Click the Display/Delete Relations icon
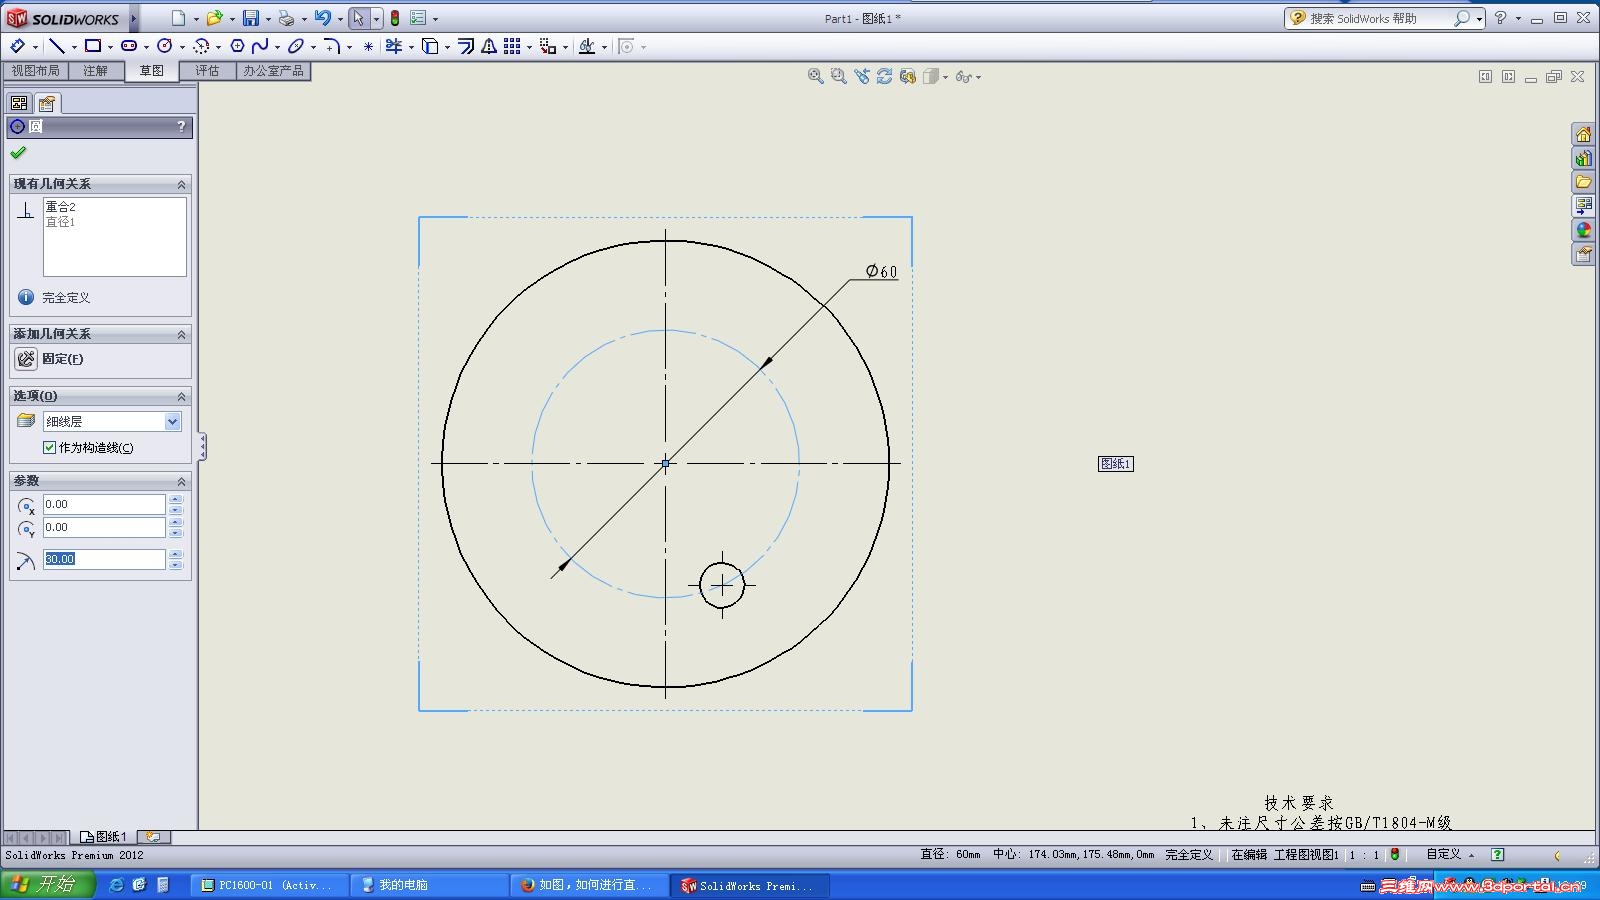Screen dimensions: 1600x900 pos(587,46)
